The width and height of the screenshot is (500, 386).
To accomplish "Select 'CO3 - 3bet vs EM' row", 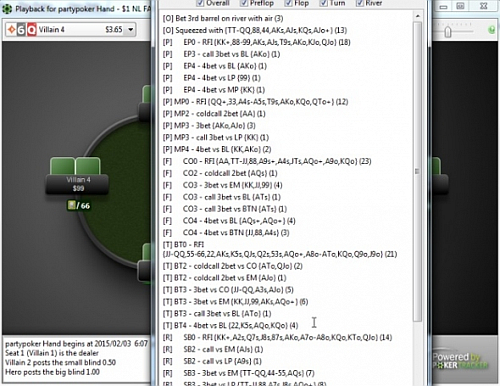I will click(x=222, y=185).
